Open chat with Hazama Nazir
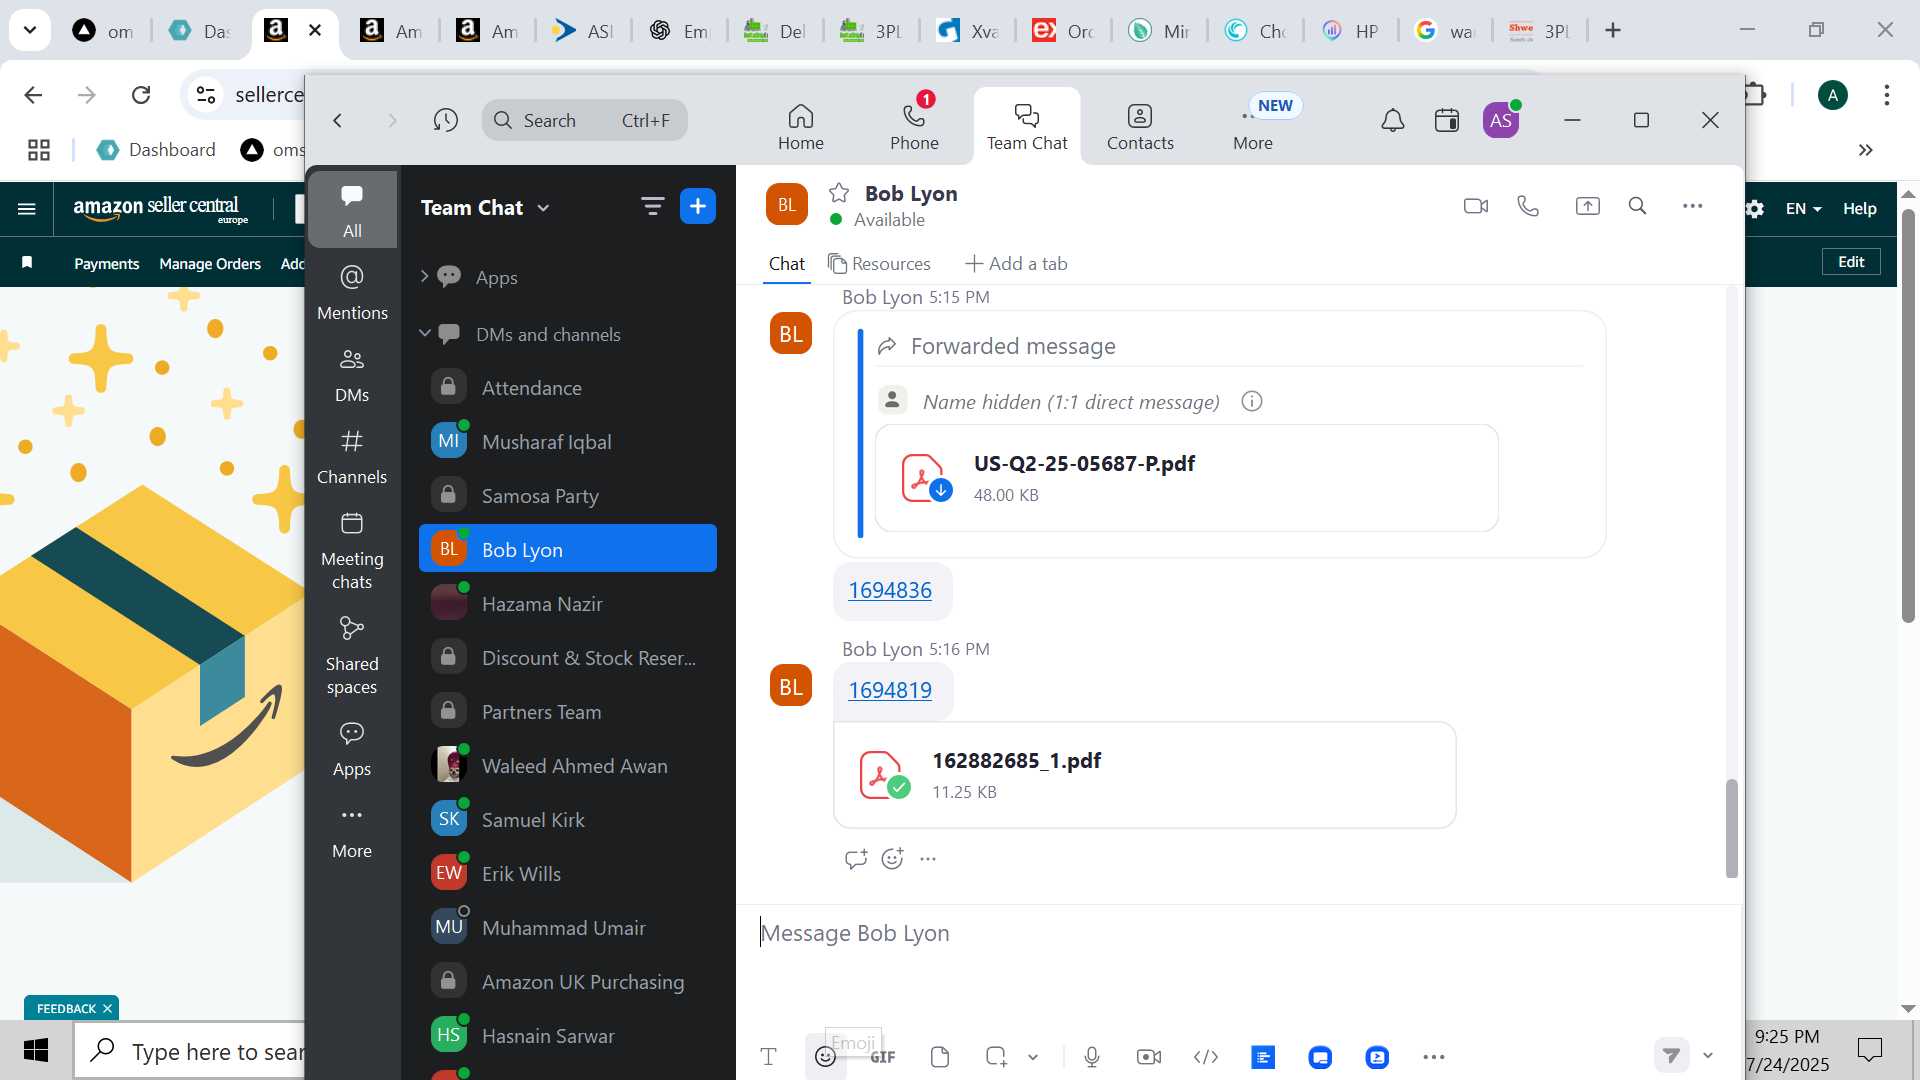Image resolution: width=1920 pixels, height=1080 pixels. pos(568,603)
